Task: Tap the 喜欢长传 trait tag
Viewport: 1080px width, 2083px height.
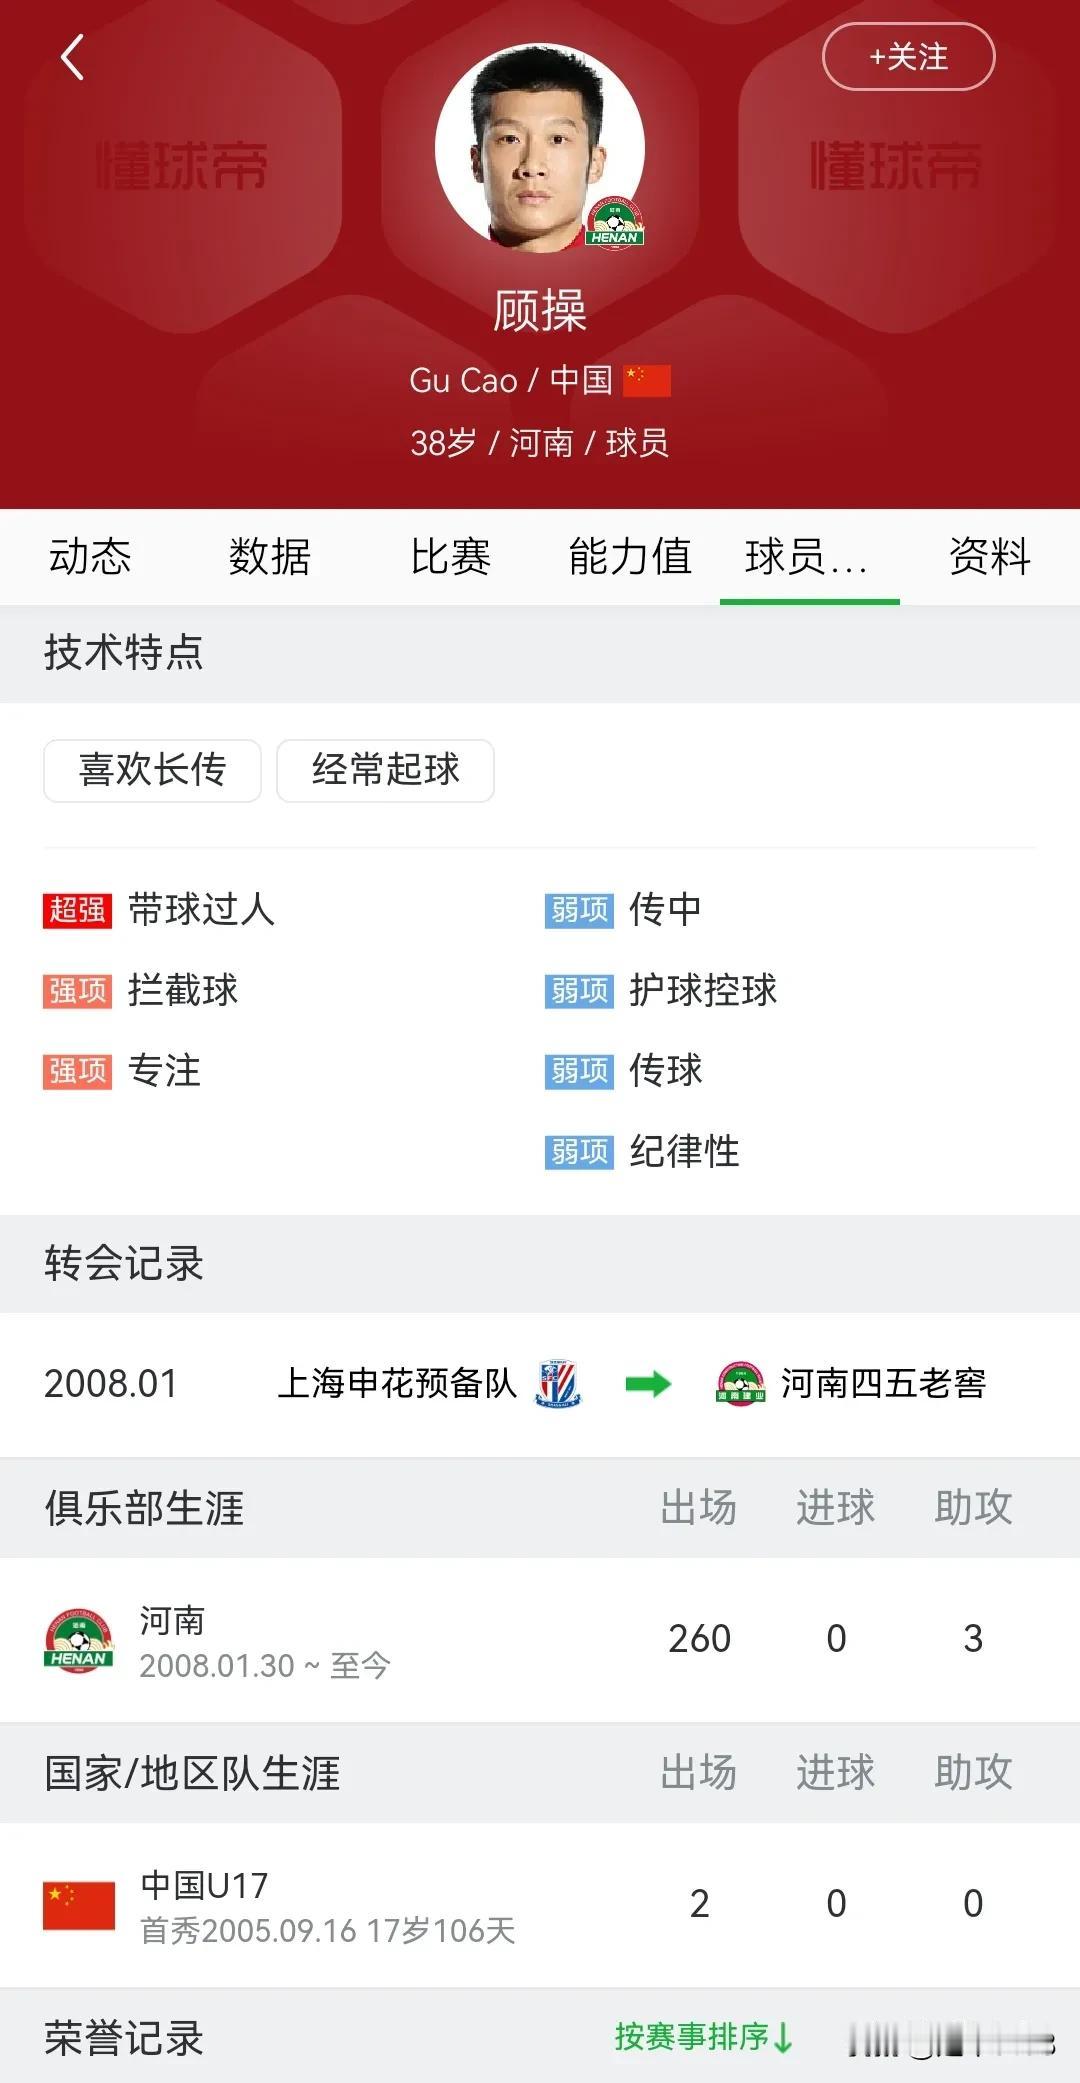Action: tap(152, 770)
